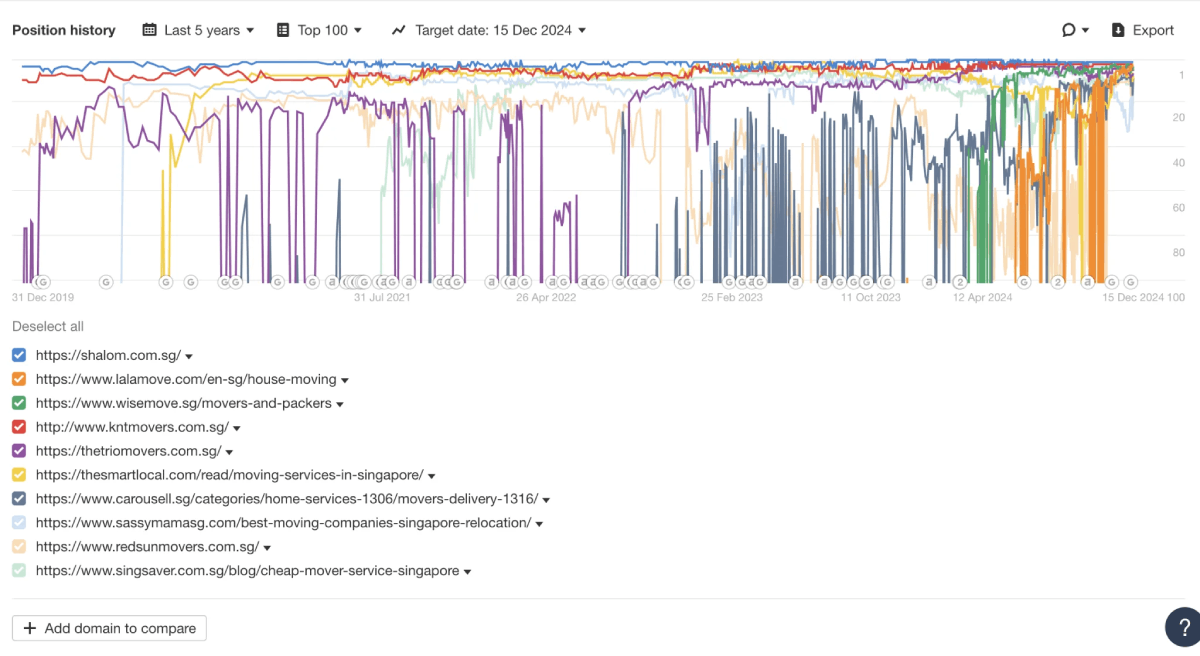The image size is (1200, 656).
Task: Click the plus icon in Add domain
Action: pyautogui.click(x=29, y=628)
